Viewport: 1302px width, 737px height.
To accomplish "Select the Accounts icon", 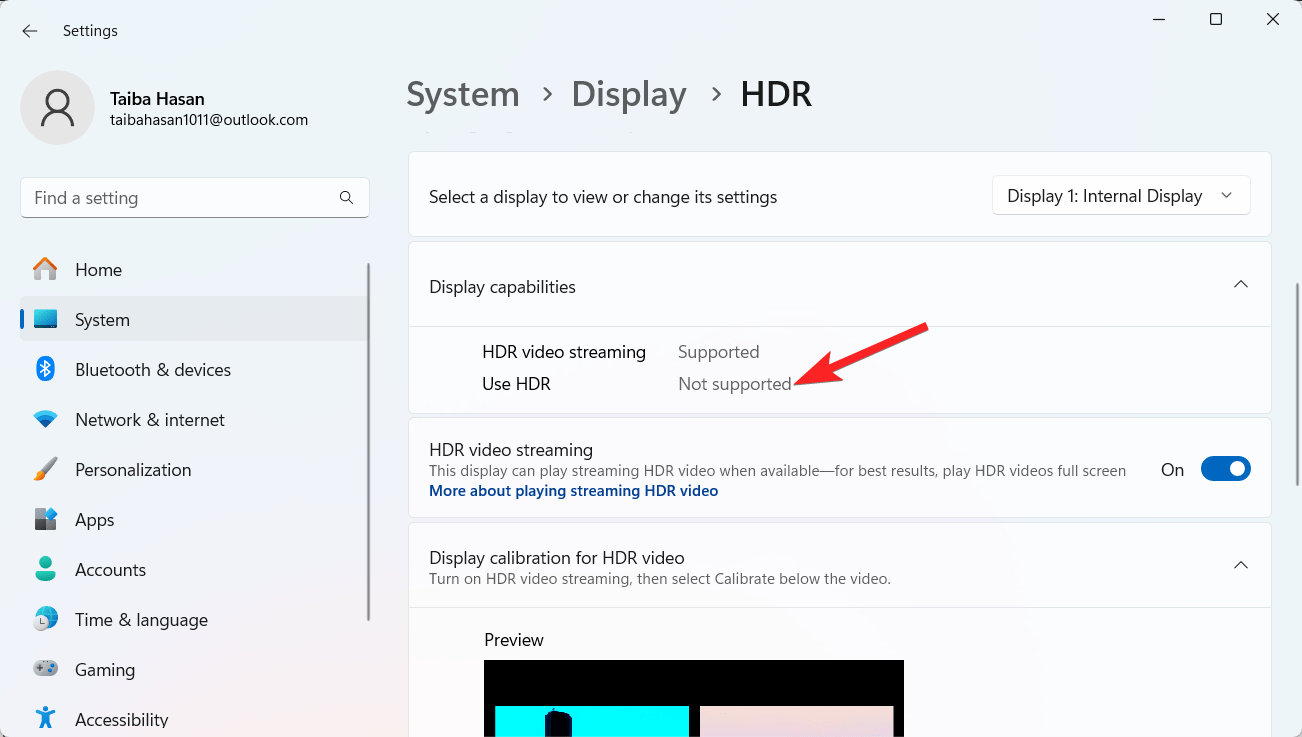I will pyautogui.click(x=45, y=569).
